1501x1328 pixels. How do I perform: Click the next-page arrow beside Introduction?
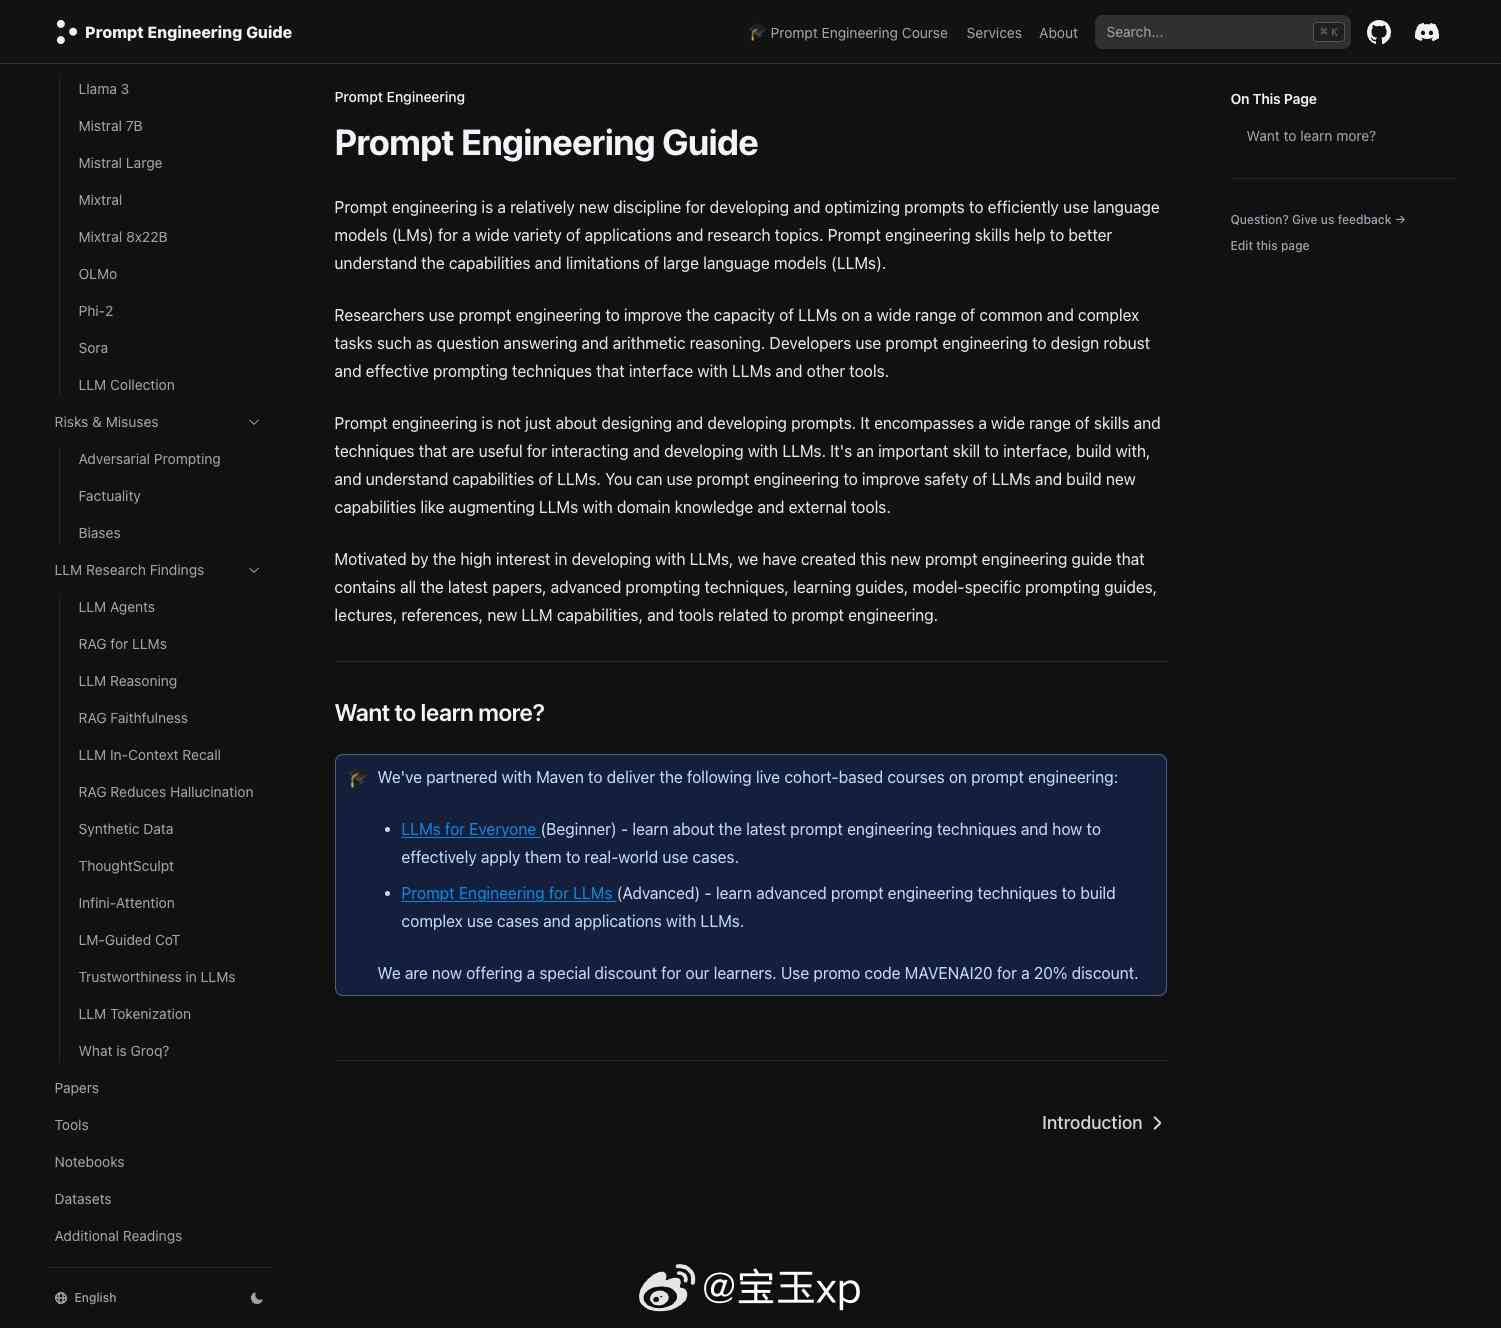pyautogui.click(x=1157, y=1123)
